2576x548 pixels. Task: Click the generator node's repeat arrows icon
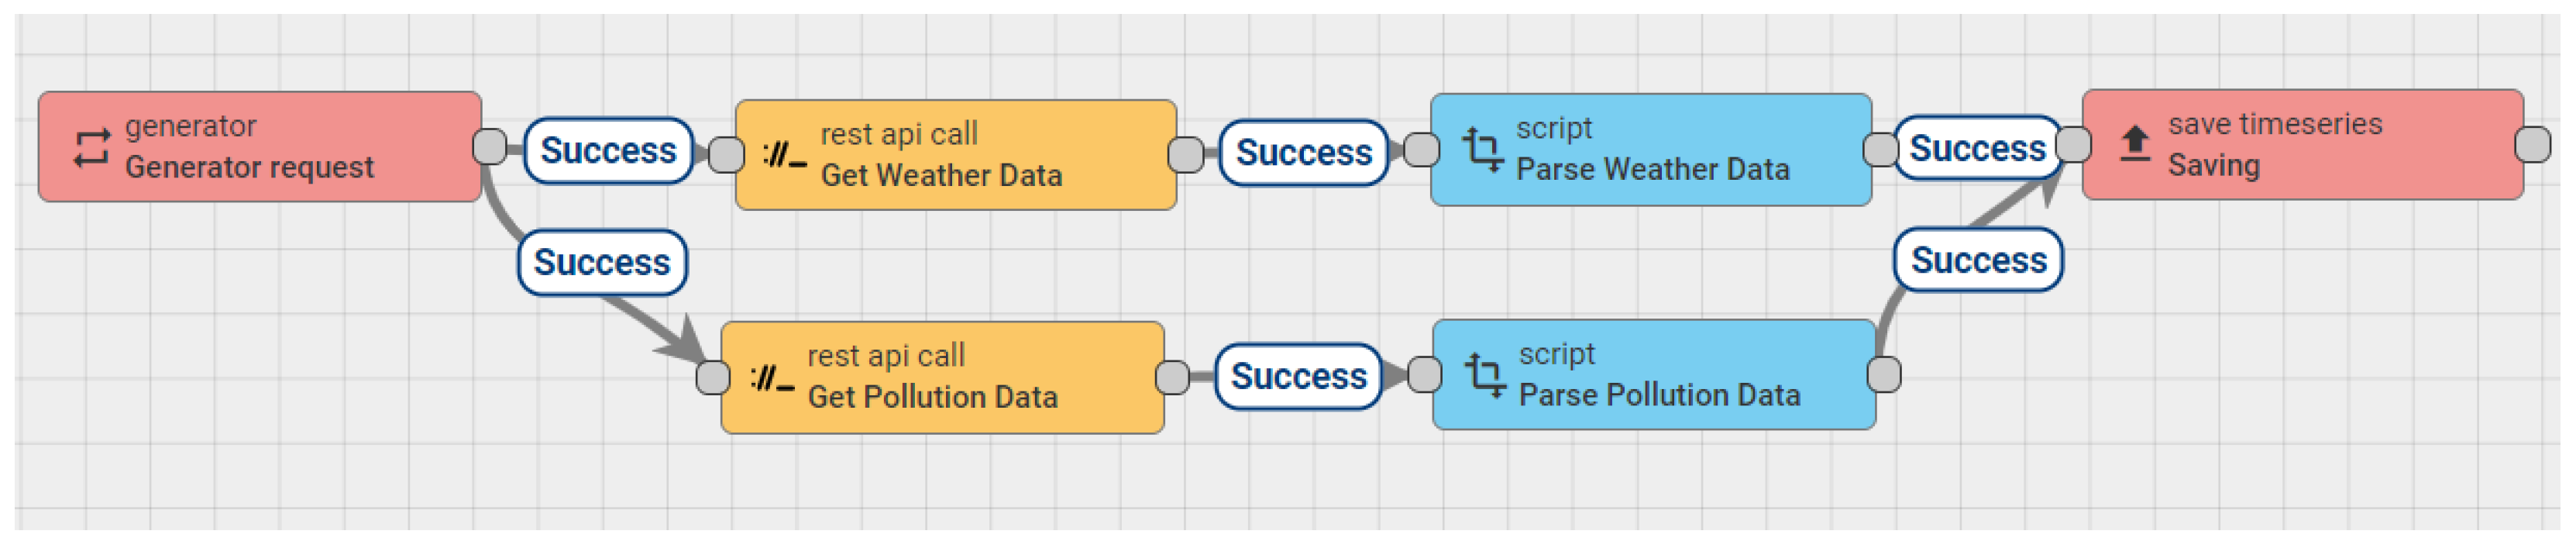91,148
